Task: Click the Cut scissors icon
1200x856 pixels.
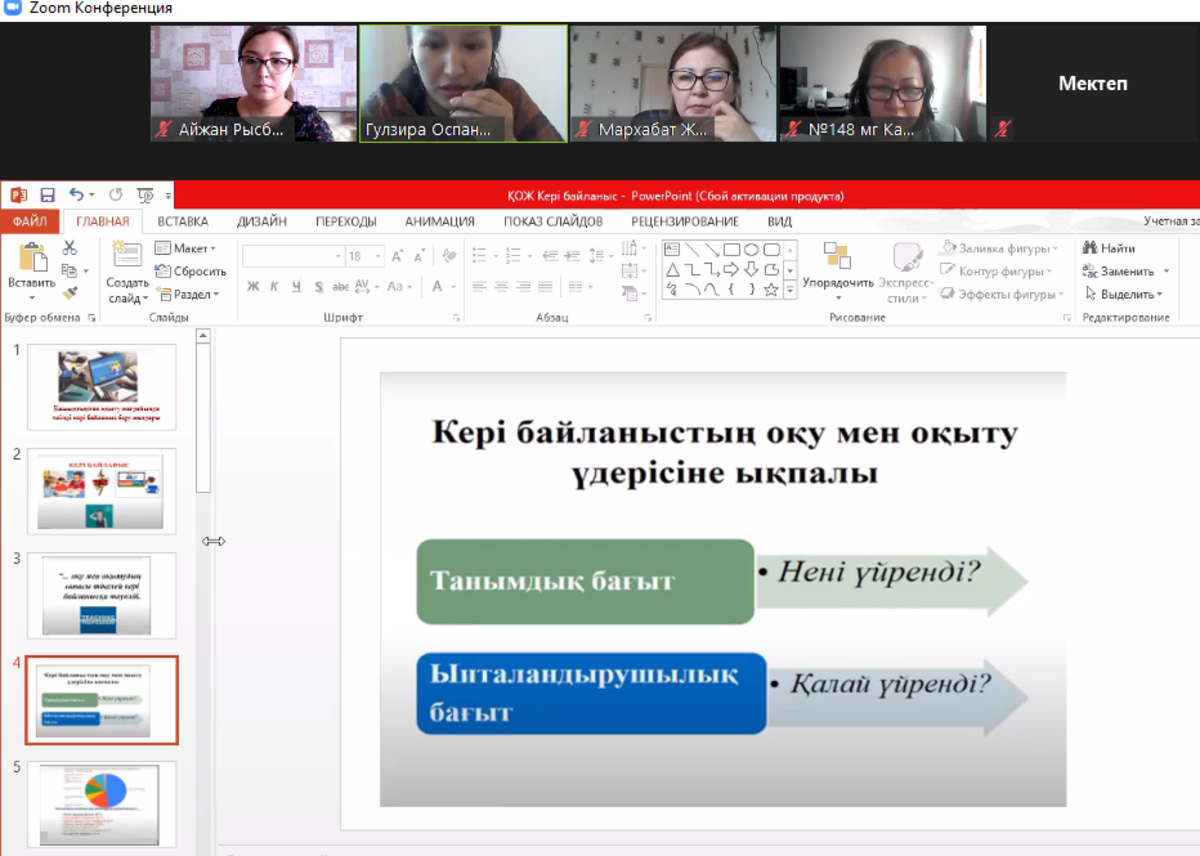Action: pyautogui.click(x=69, y=248)
